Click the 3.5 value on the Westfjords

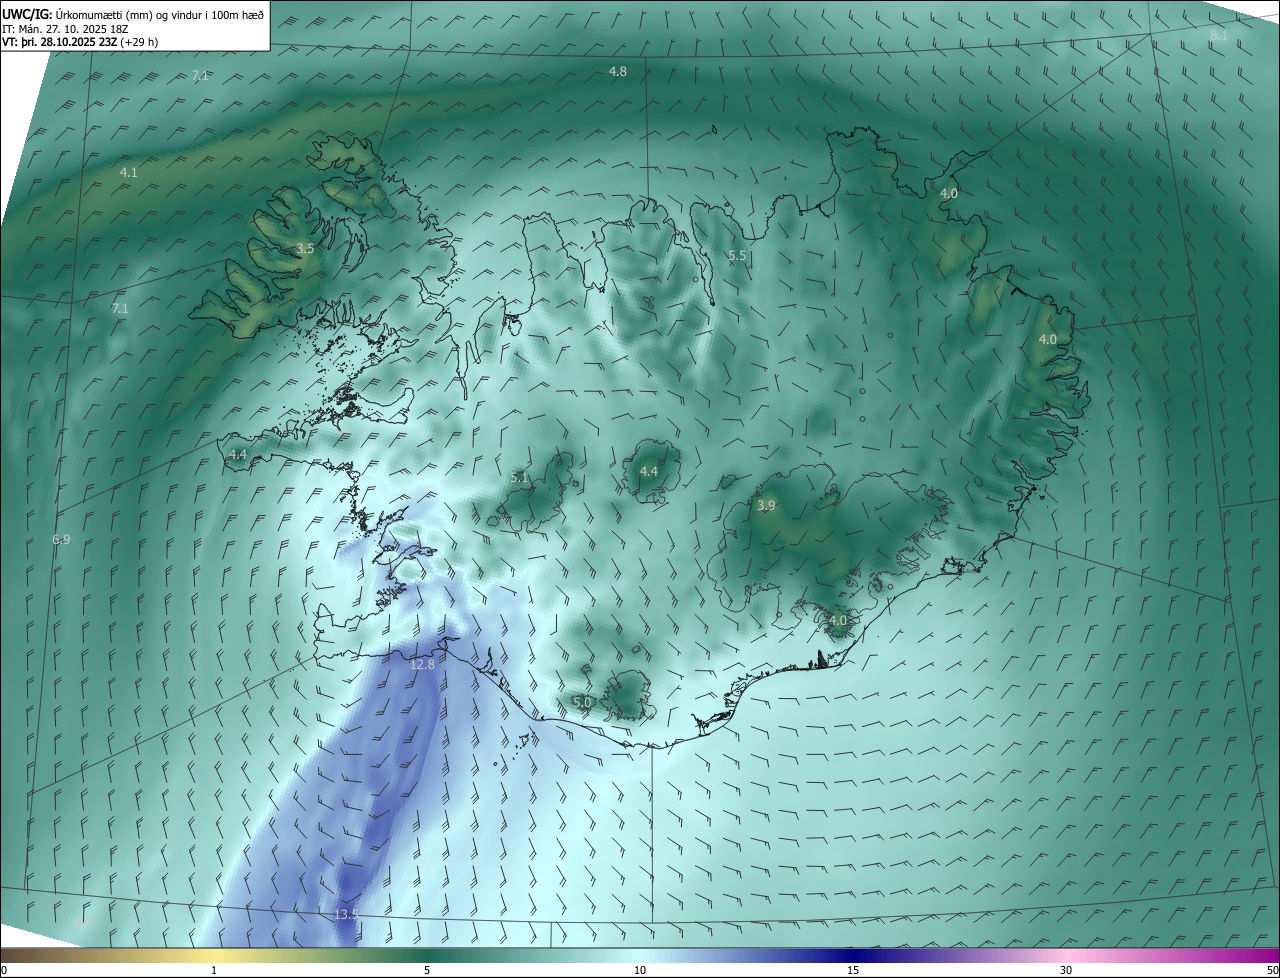305,249
